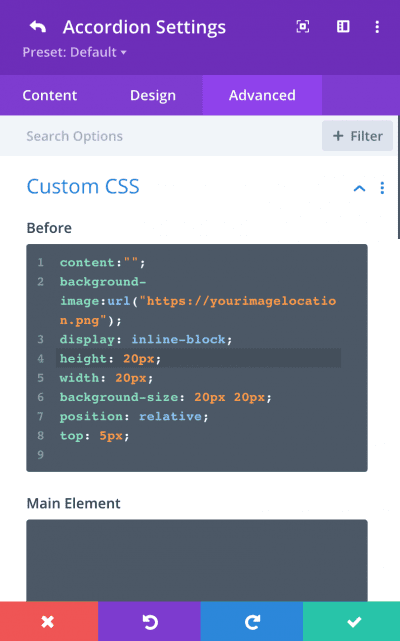Open Custom CSS section options dots
This screenshot has width=400, height=641.
(x=382, y=188)
